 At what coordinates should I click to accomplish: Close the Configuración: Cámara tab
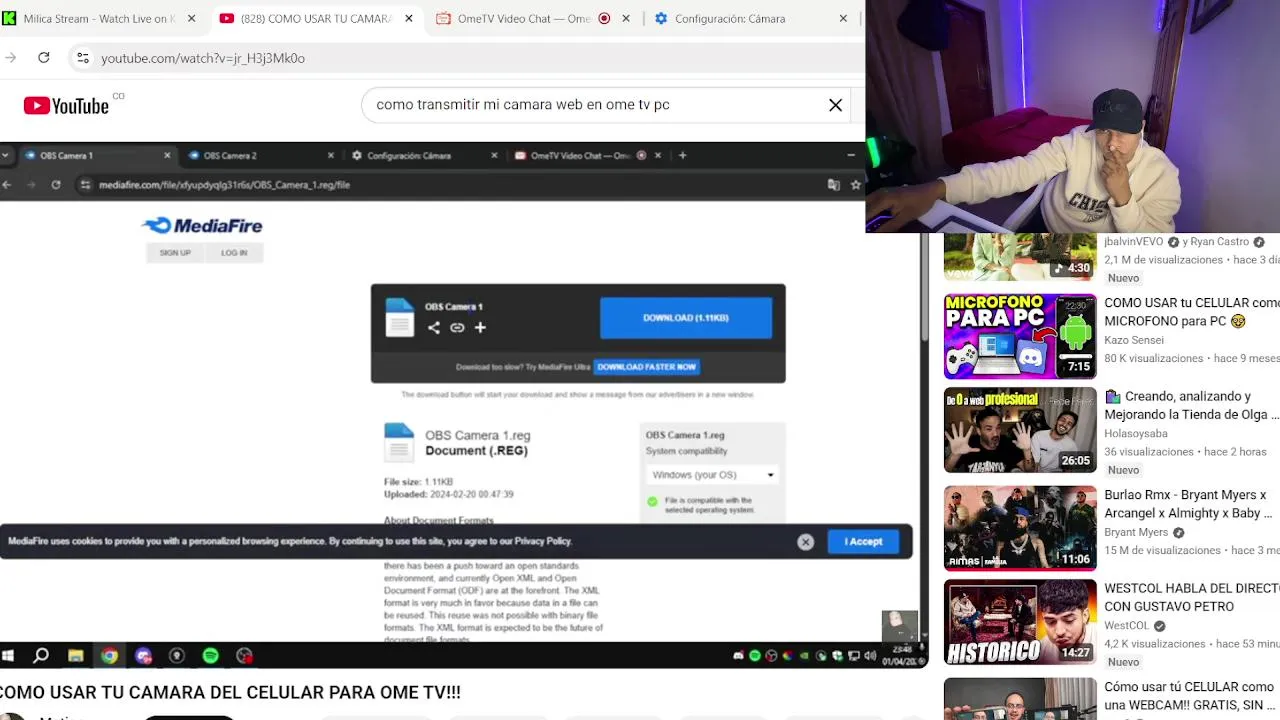(843, 18)
